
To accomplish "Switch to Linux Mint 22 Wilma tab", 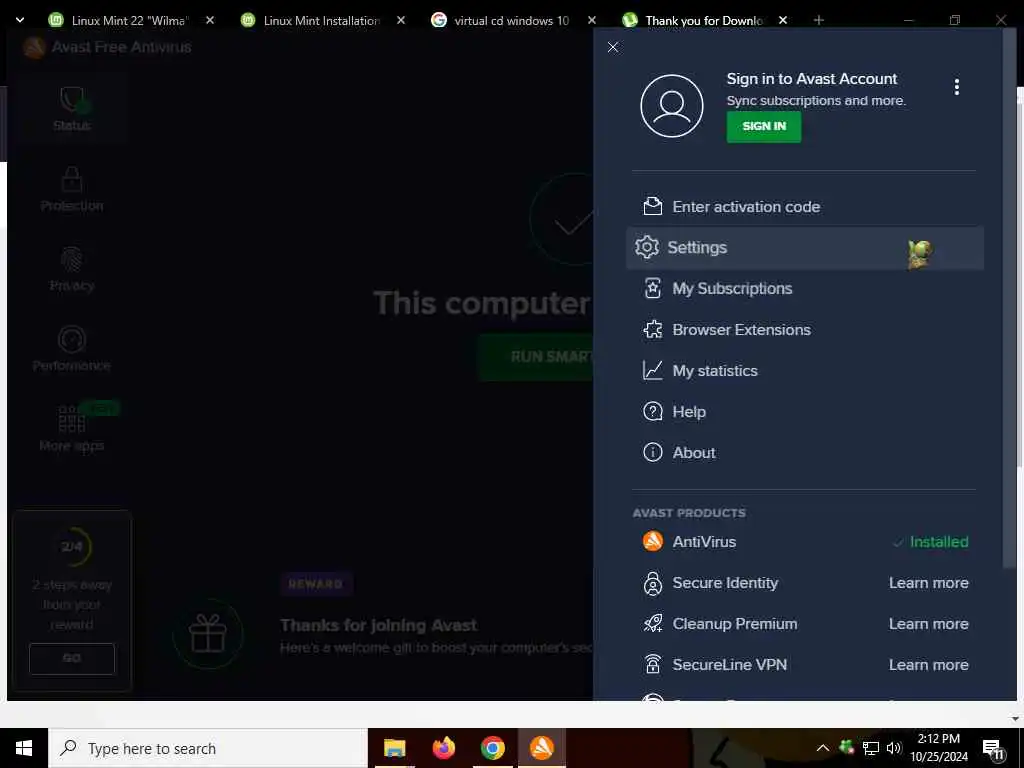I will [129, 20].
